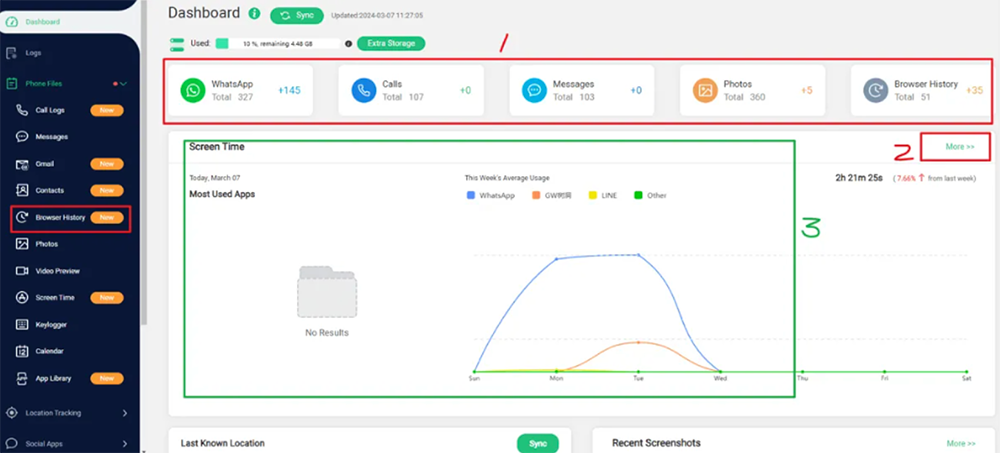The height and width of the screenshot is (453, 1000).
Task: Click the Screen Time icon in sidebar
Action: click(22, 297)
